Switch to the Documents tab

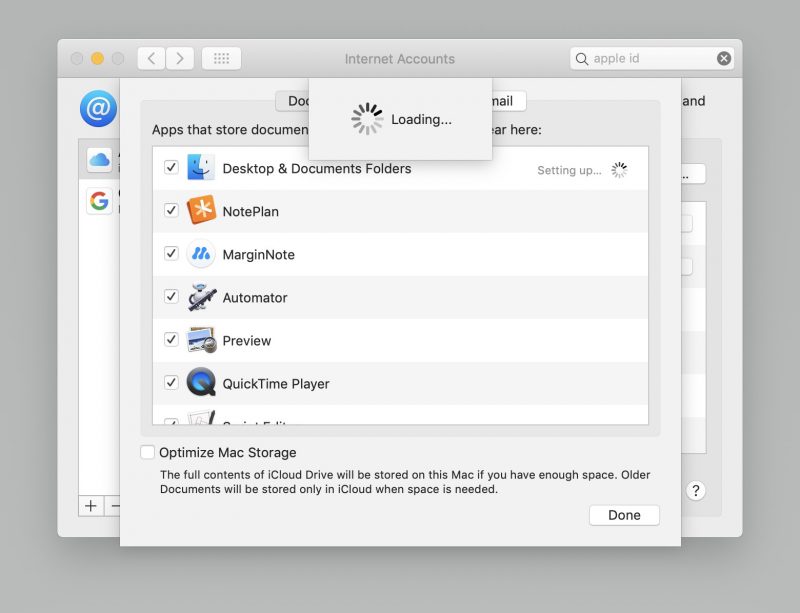tap(292, 101)
